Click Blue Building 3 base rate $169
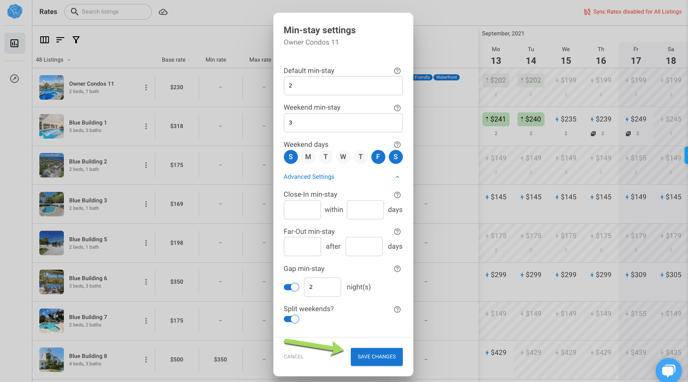Image resolution: width=688 pixels, height=382 pixels. pos(177,204)
